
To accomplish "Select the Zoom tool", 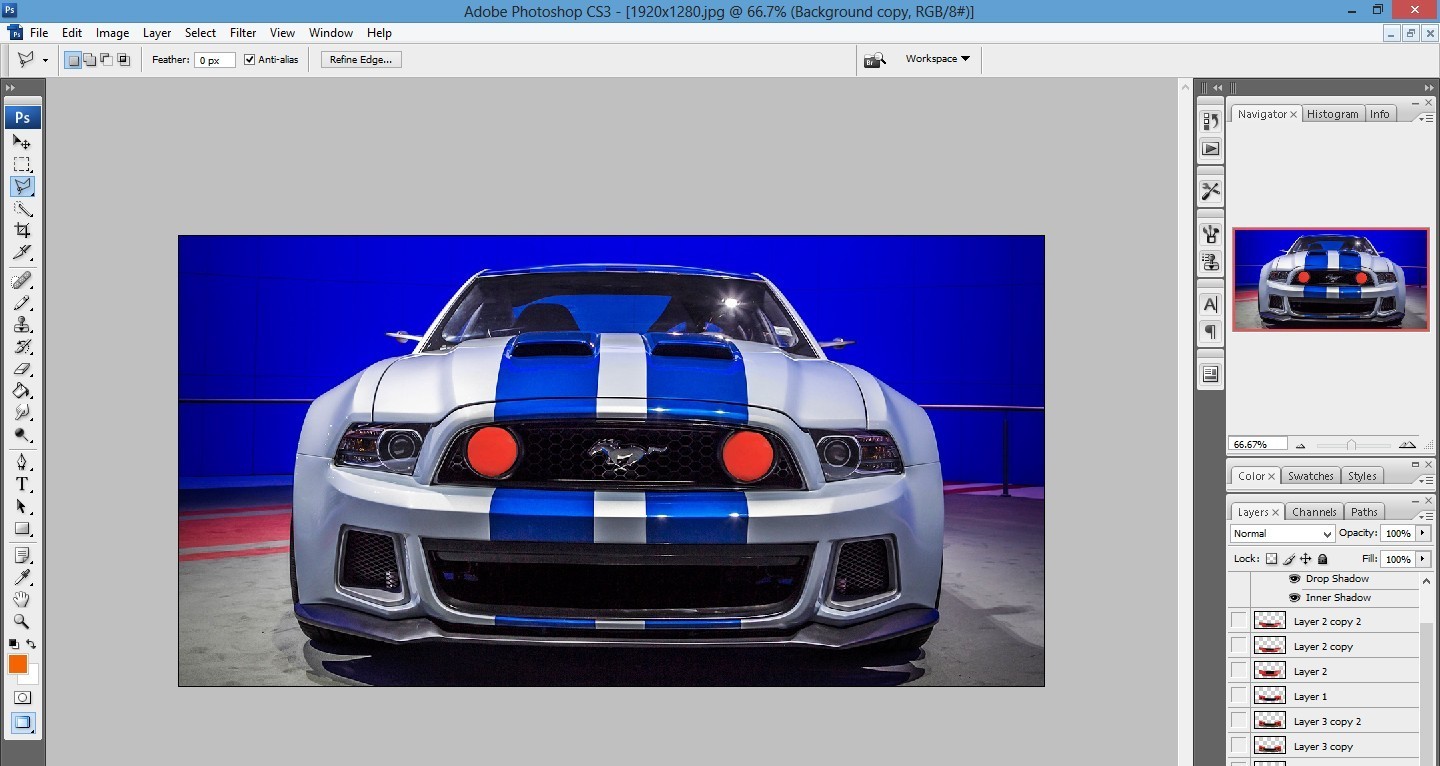I will pyautogui.click(x=22, y=621).
